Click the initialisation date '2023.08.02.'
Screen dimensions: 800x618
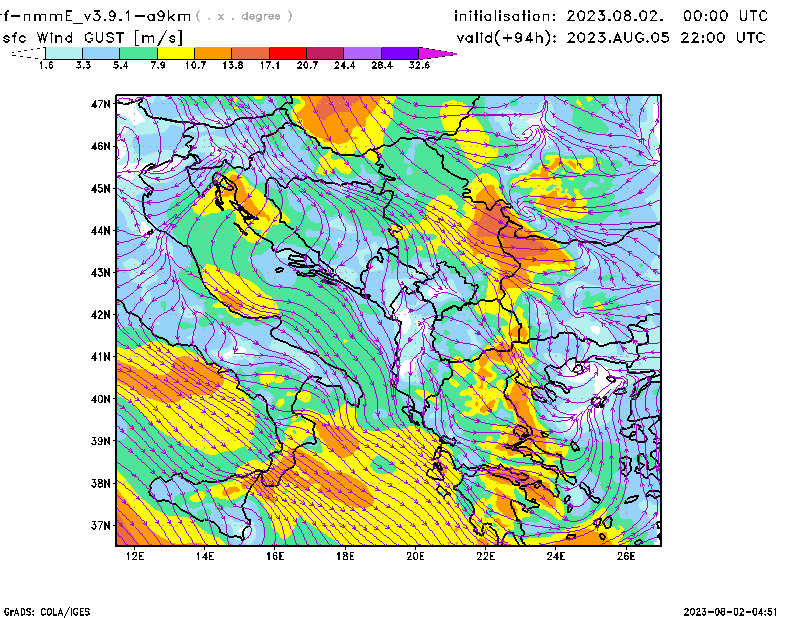coord(615,16)
